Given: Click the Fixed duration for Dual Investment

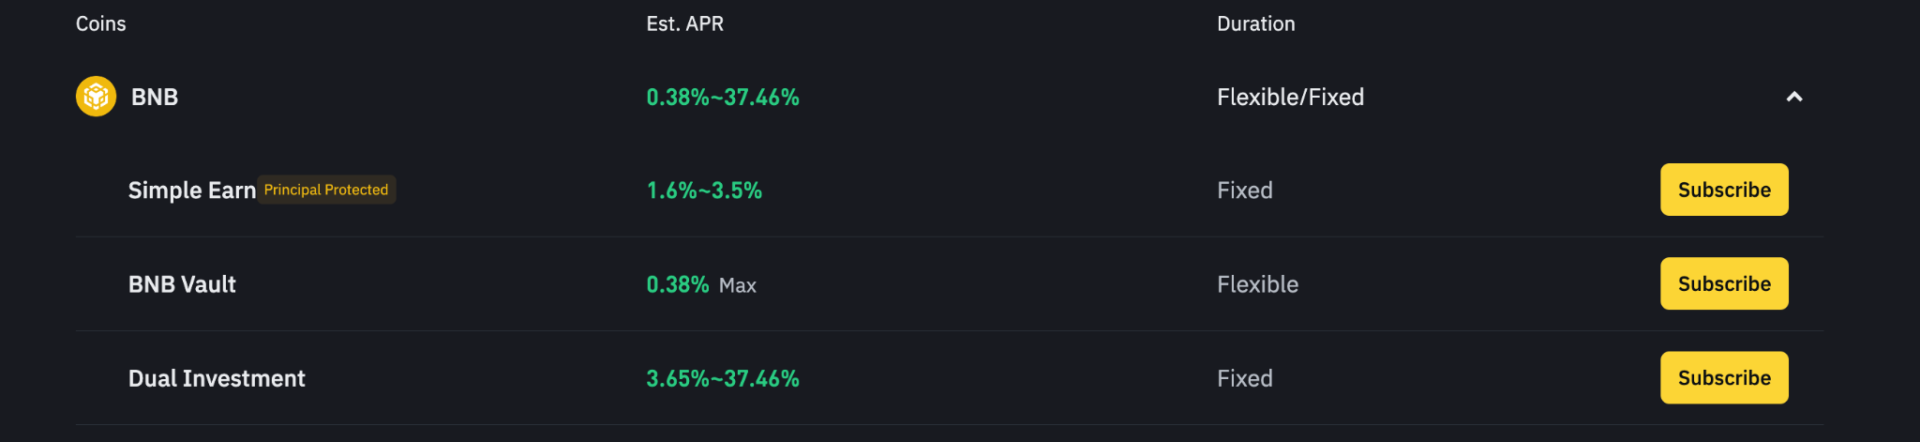Looking at the screenshot, I should [1245, 379].
